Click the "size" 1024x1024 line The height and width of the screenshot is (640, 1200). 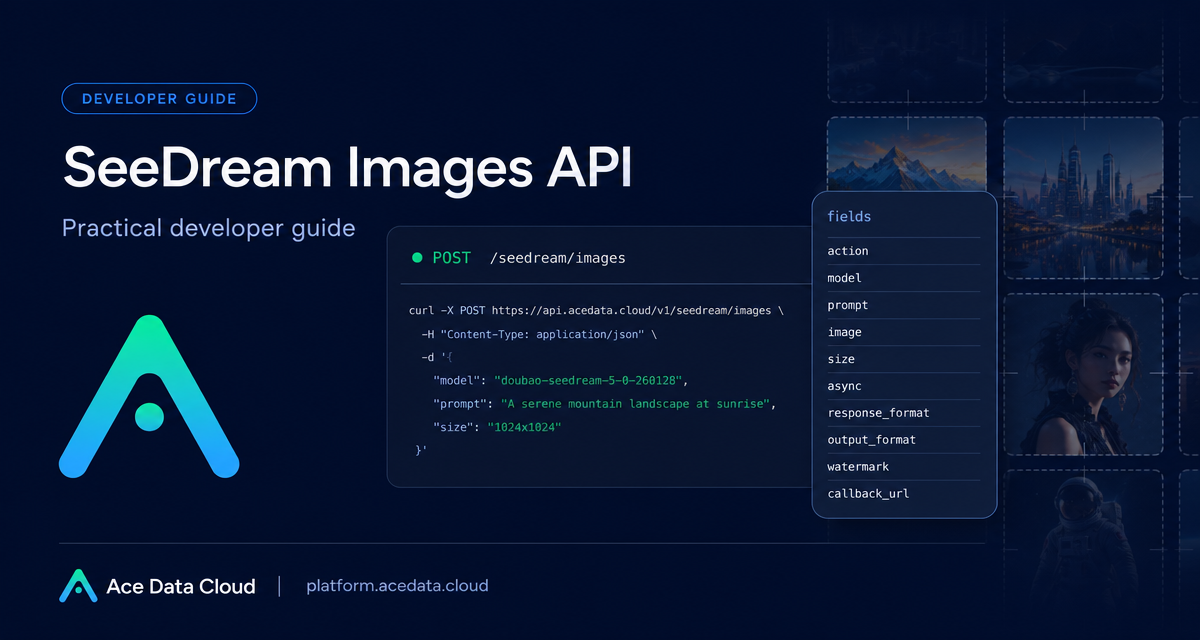click(498, 427)
